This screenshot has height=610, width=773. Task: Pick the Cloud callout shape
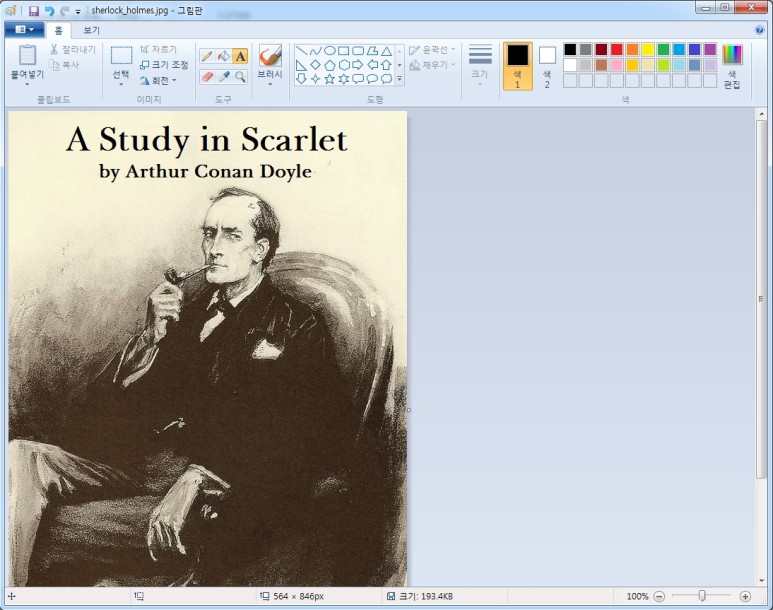coord(387,79)
